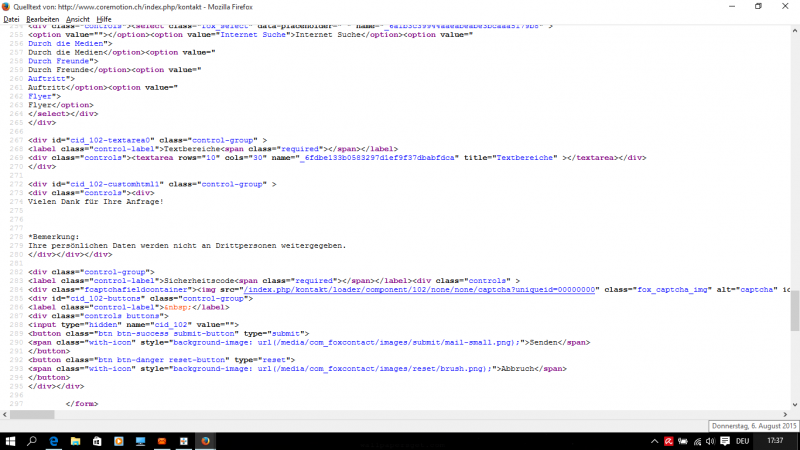Click the '*Bemerkung:' source line
Screen dimensions: 800x450
point(54,237)
